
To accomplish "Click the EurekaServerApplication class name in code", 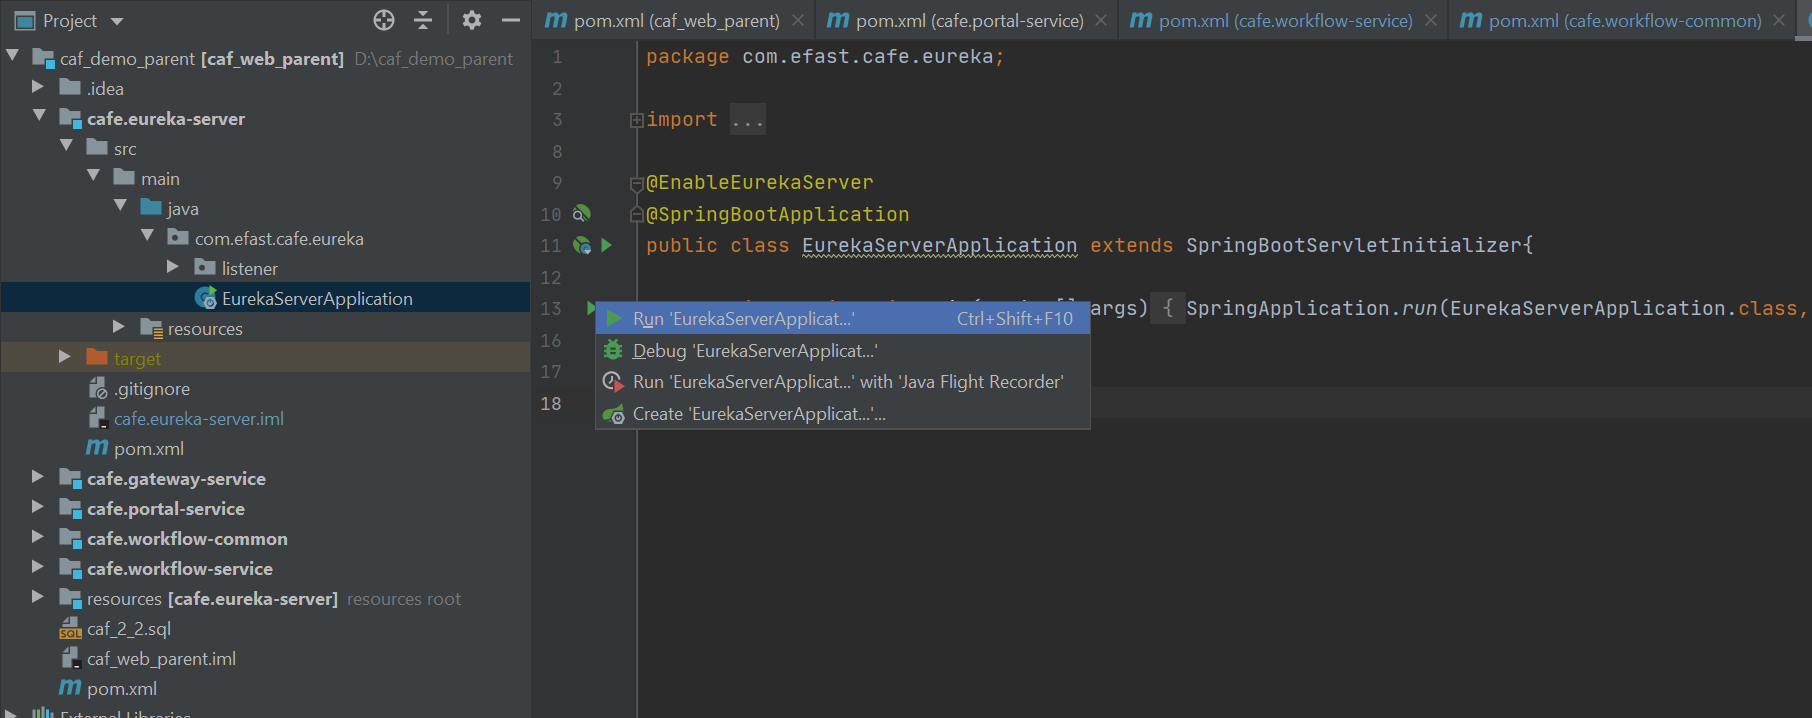I will [939, 245].
